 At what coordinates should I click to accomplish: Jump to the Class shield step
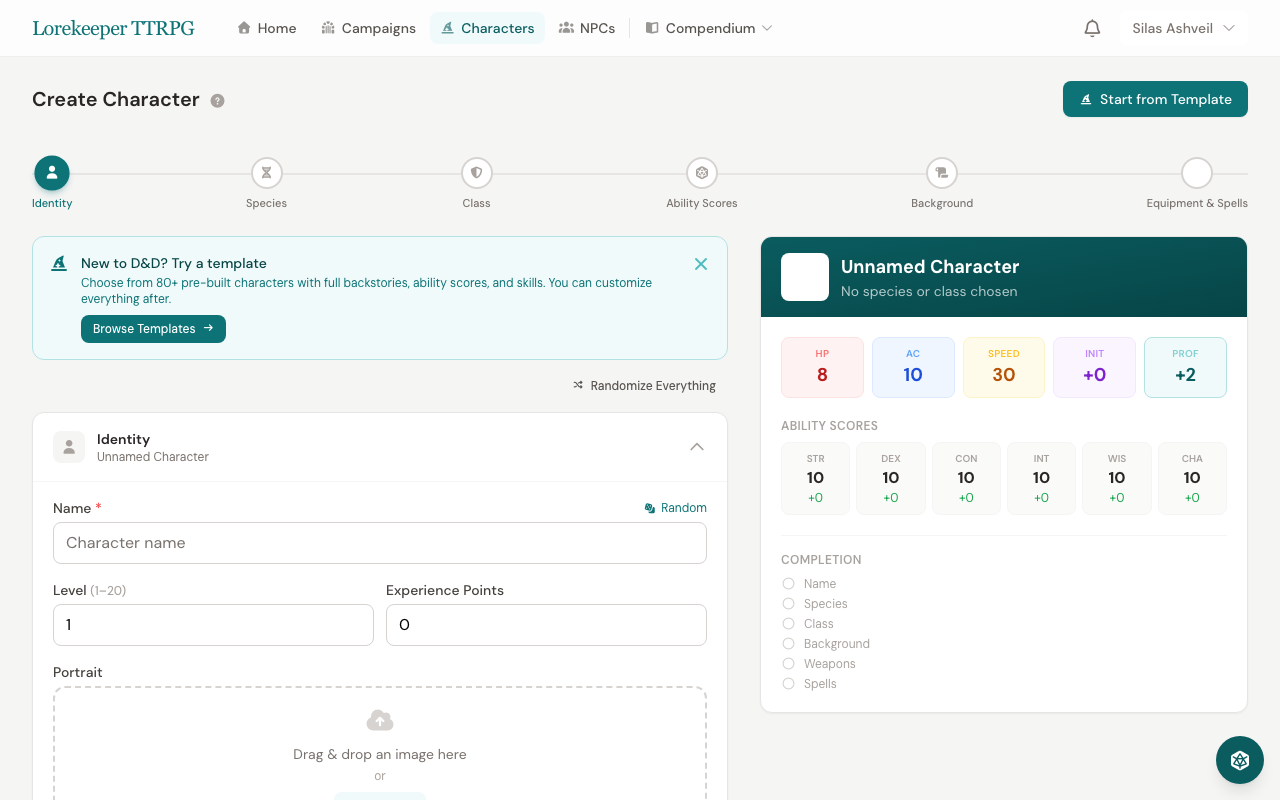(x=476, y=173)
